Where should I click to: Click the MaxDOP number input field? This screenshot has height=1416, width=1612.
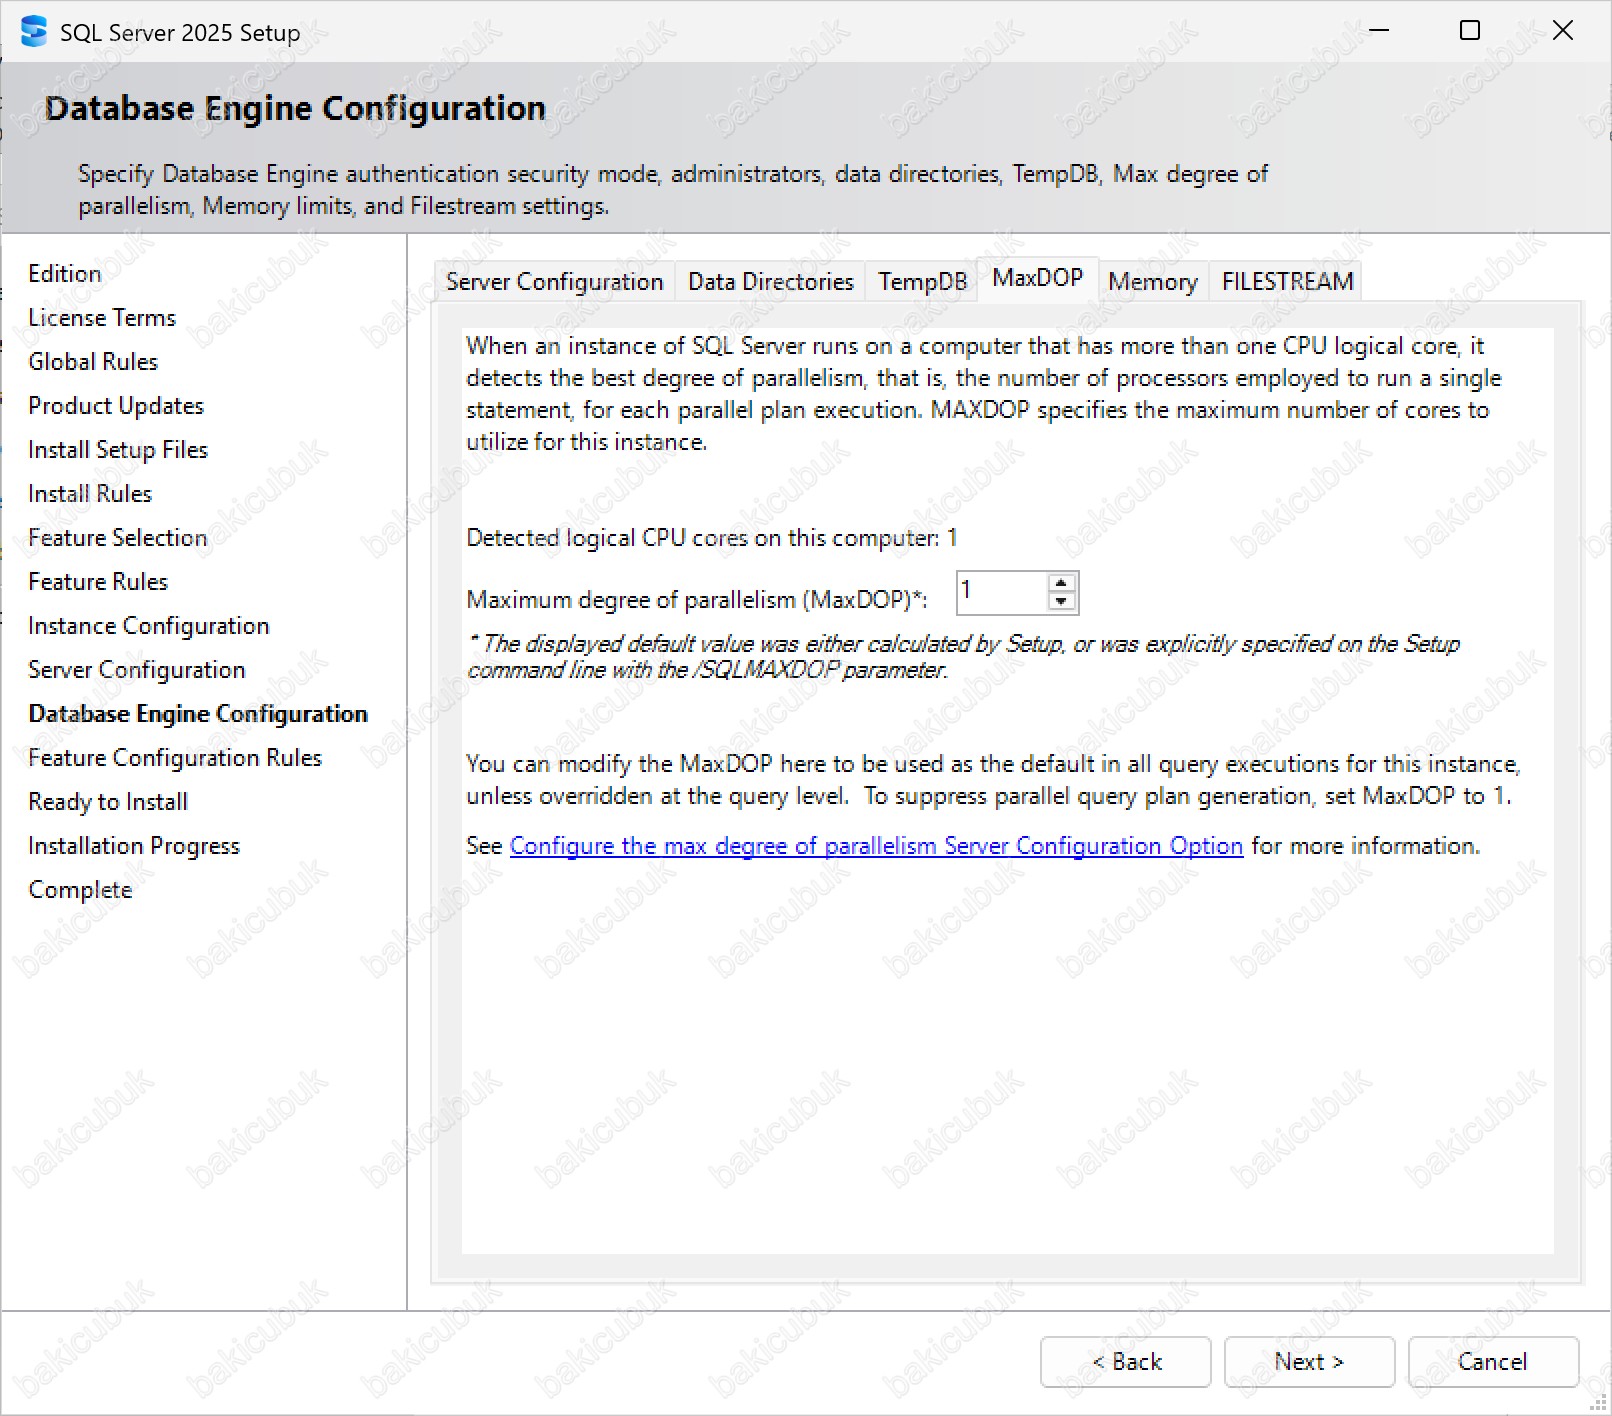(x=1001, y=593)
